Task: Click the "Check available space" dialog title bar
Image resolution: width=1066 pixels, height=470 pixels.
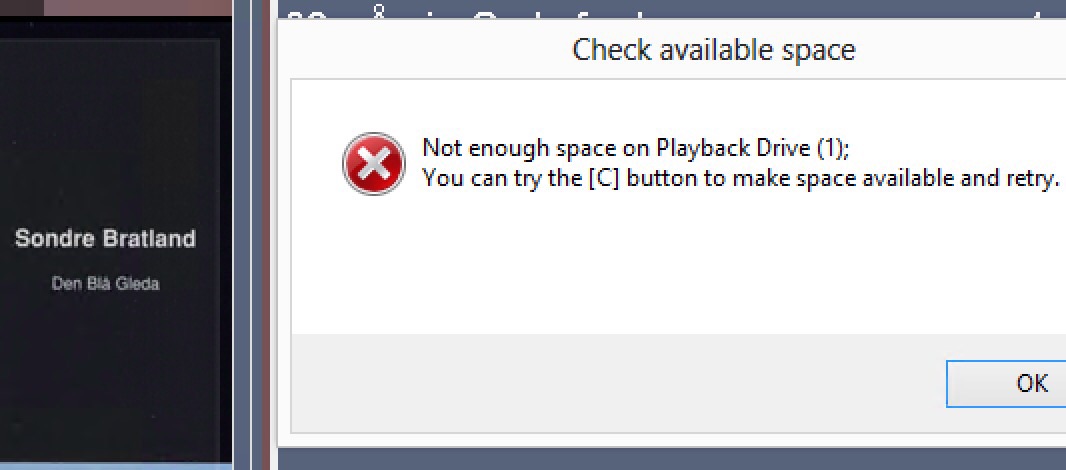Action: click(x=714, y=50)
